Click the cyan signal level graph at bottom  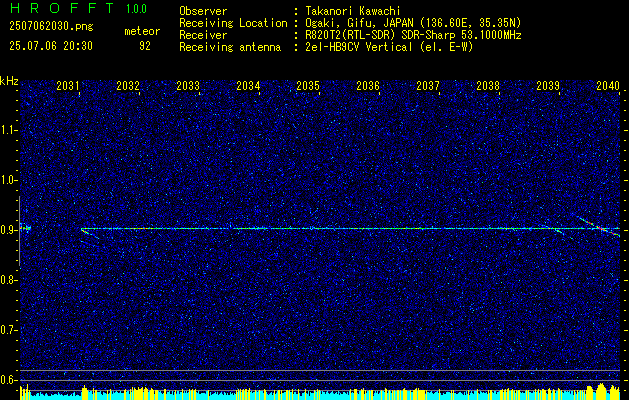320,393
